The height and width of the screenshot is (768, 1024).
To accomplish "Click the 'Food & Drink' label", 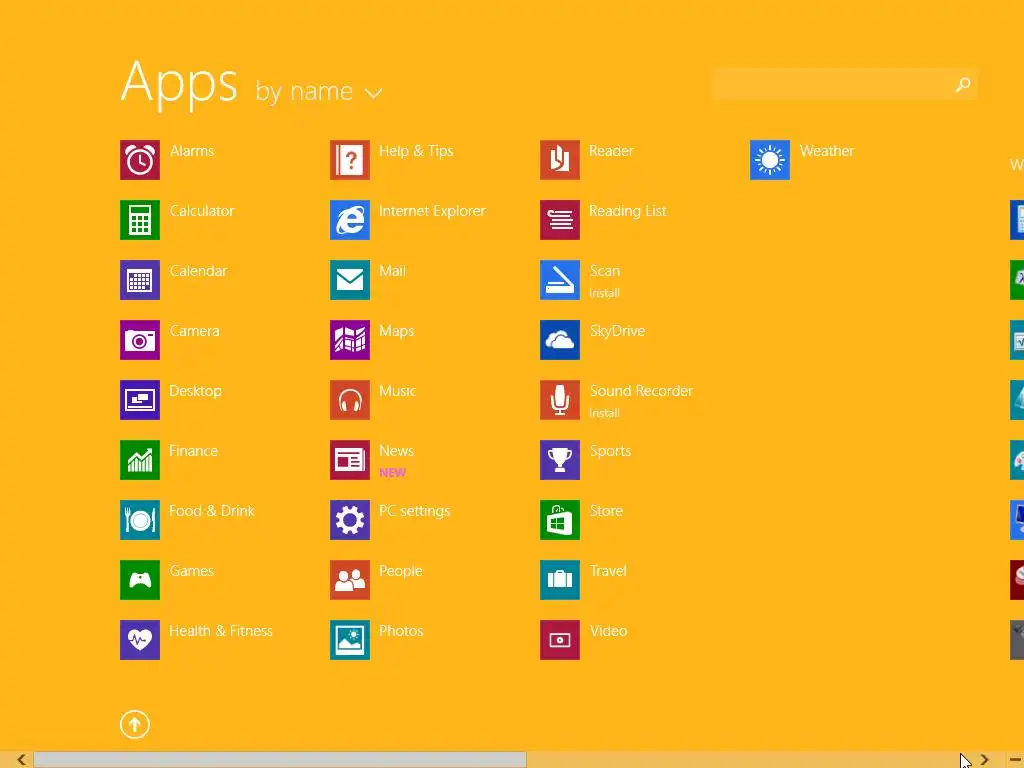I will coord(212,511).
